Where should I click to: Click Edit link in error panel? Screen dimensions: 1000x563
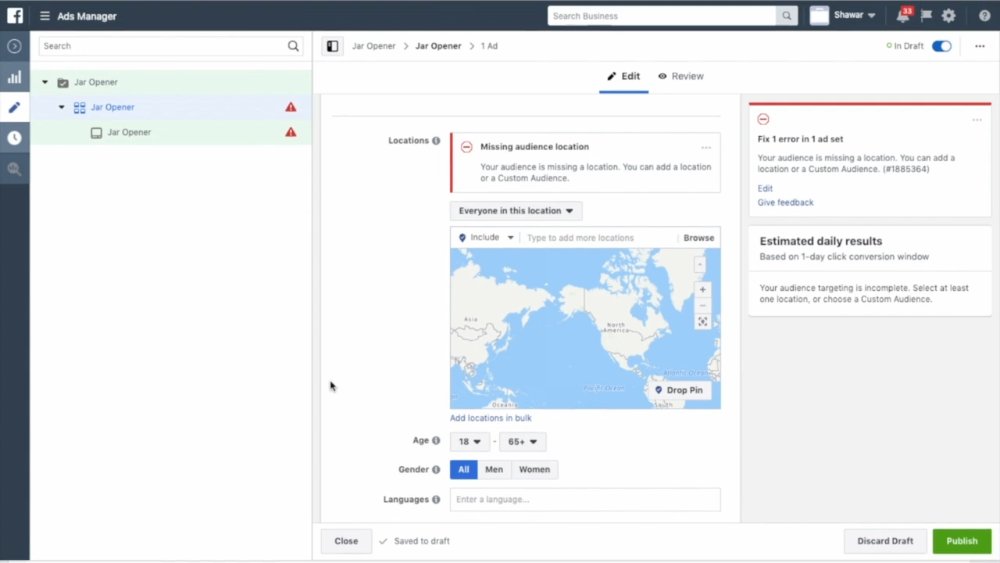pos(765,189)
